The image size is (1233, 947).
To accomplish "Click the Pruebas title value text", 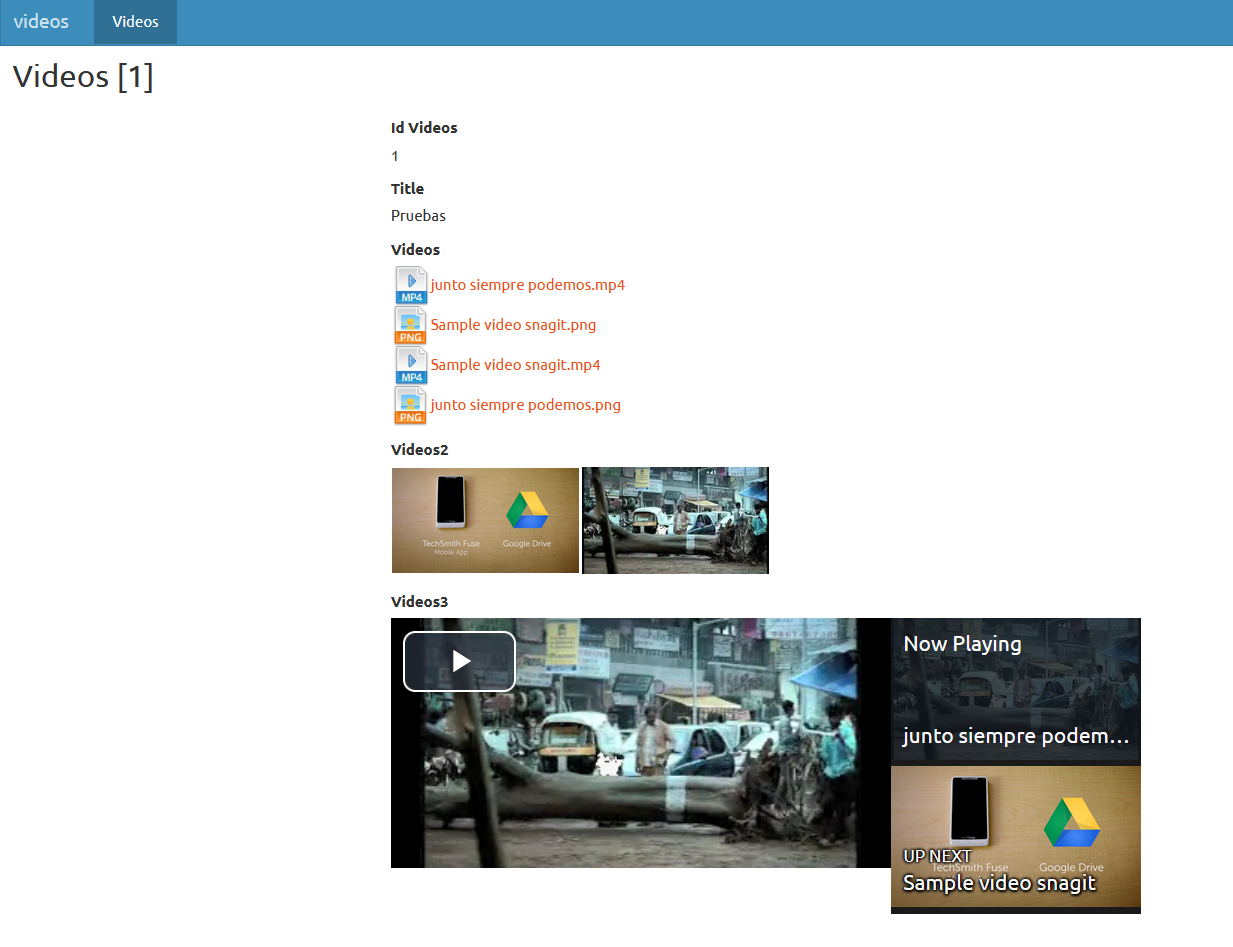I will pyautogui.click(x=418, y=216).
